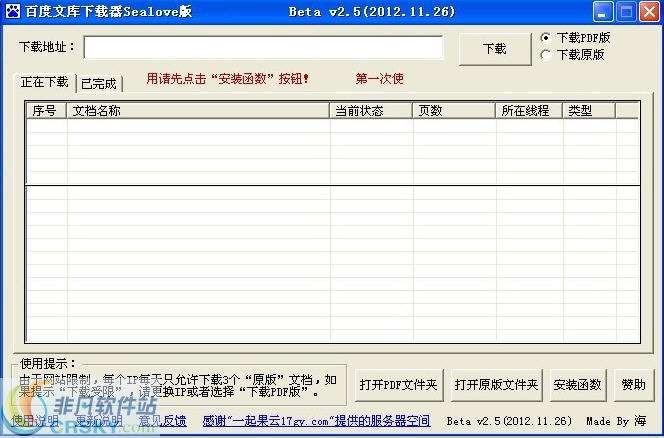Click the 序号 column header
The width and height of the screenshot is (664, 438).
point(46,111)
